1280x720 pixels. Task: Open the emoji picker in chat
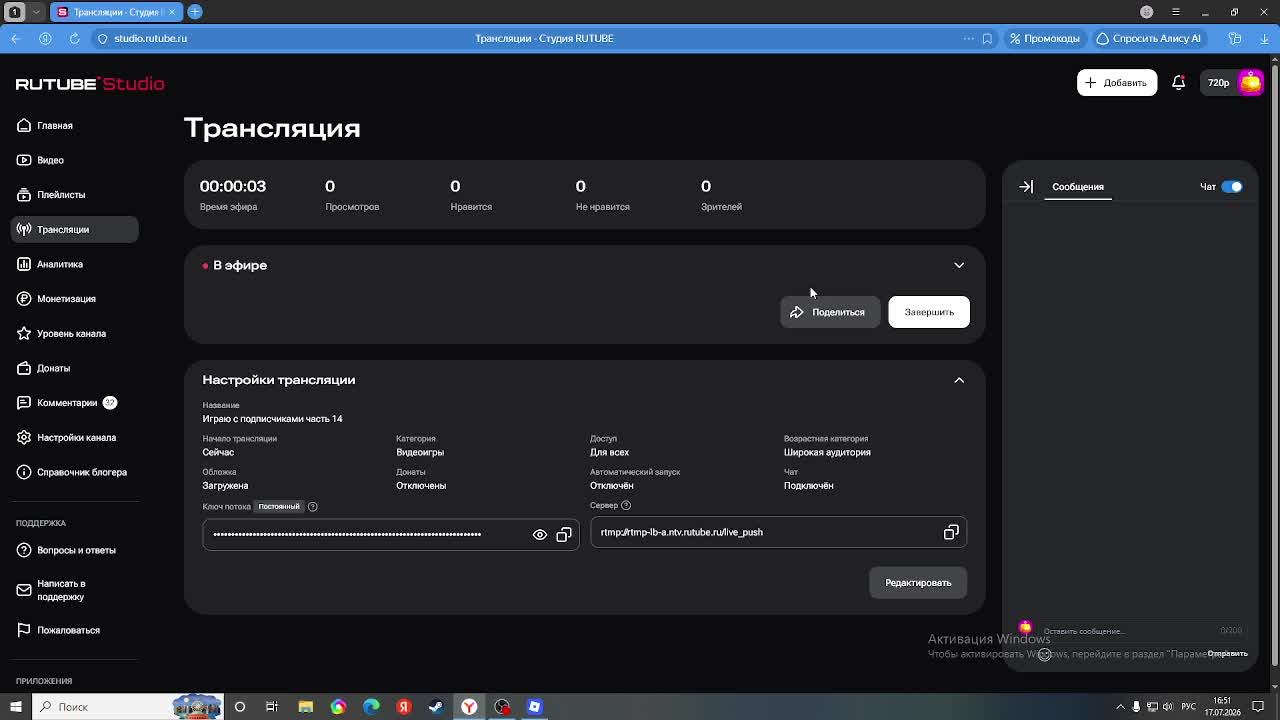click(1044, 654)
